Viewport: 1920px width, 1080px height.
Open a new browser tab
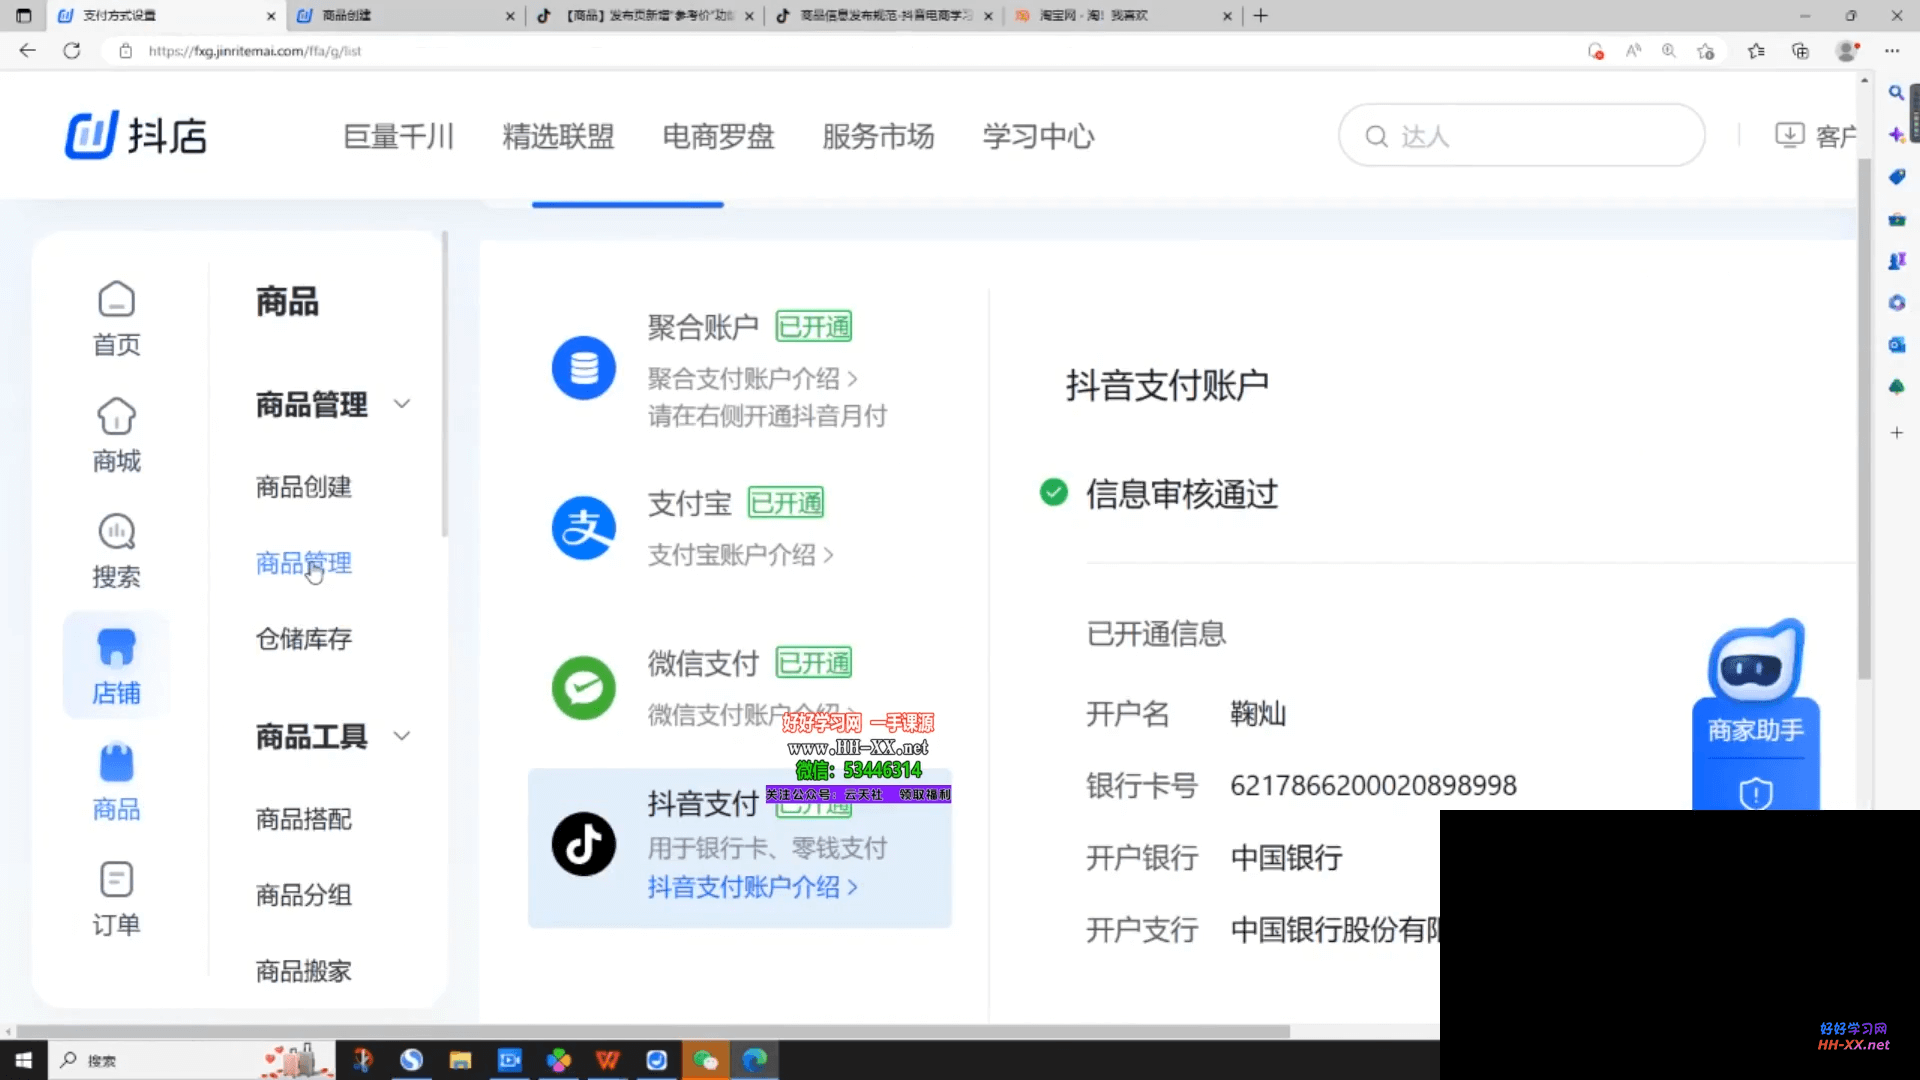click(x=1261, y=15)
